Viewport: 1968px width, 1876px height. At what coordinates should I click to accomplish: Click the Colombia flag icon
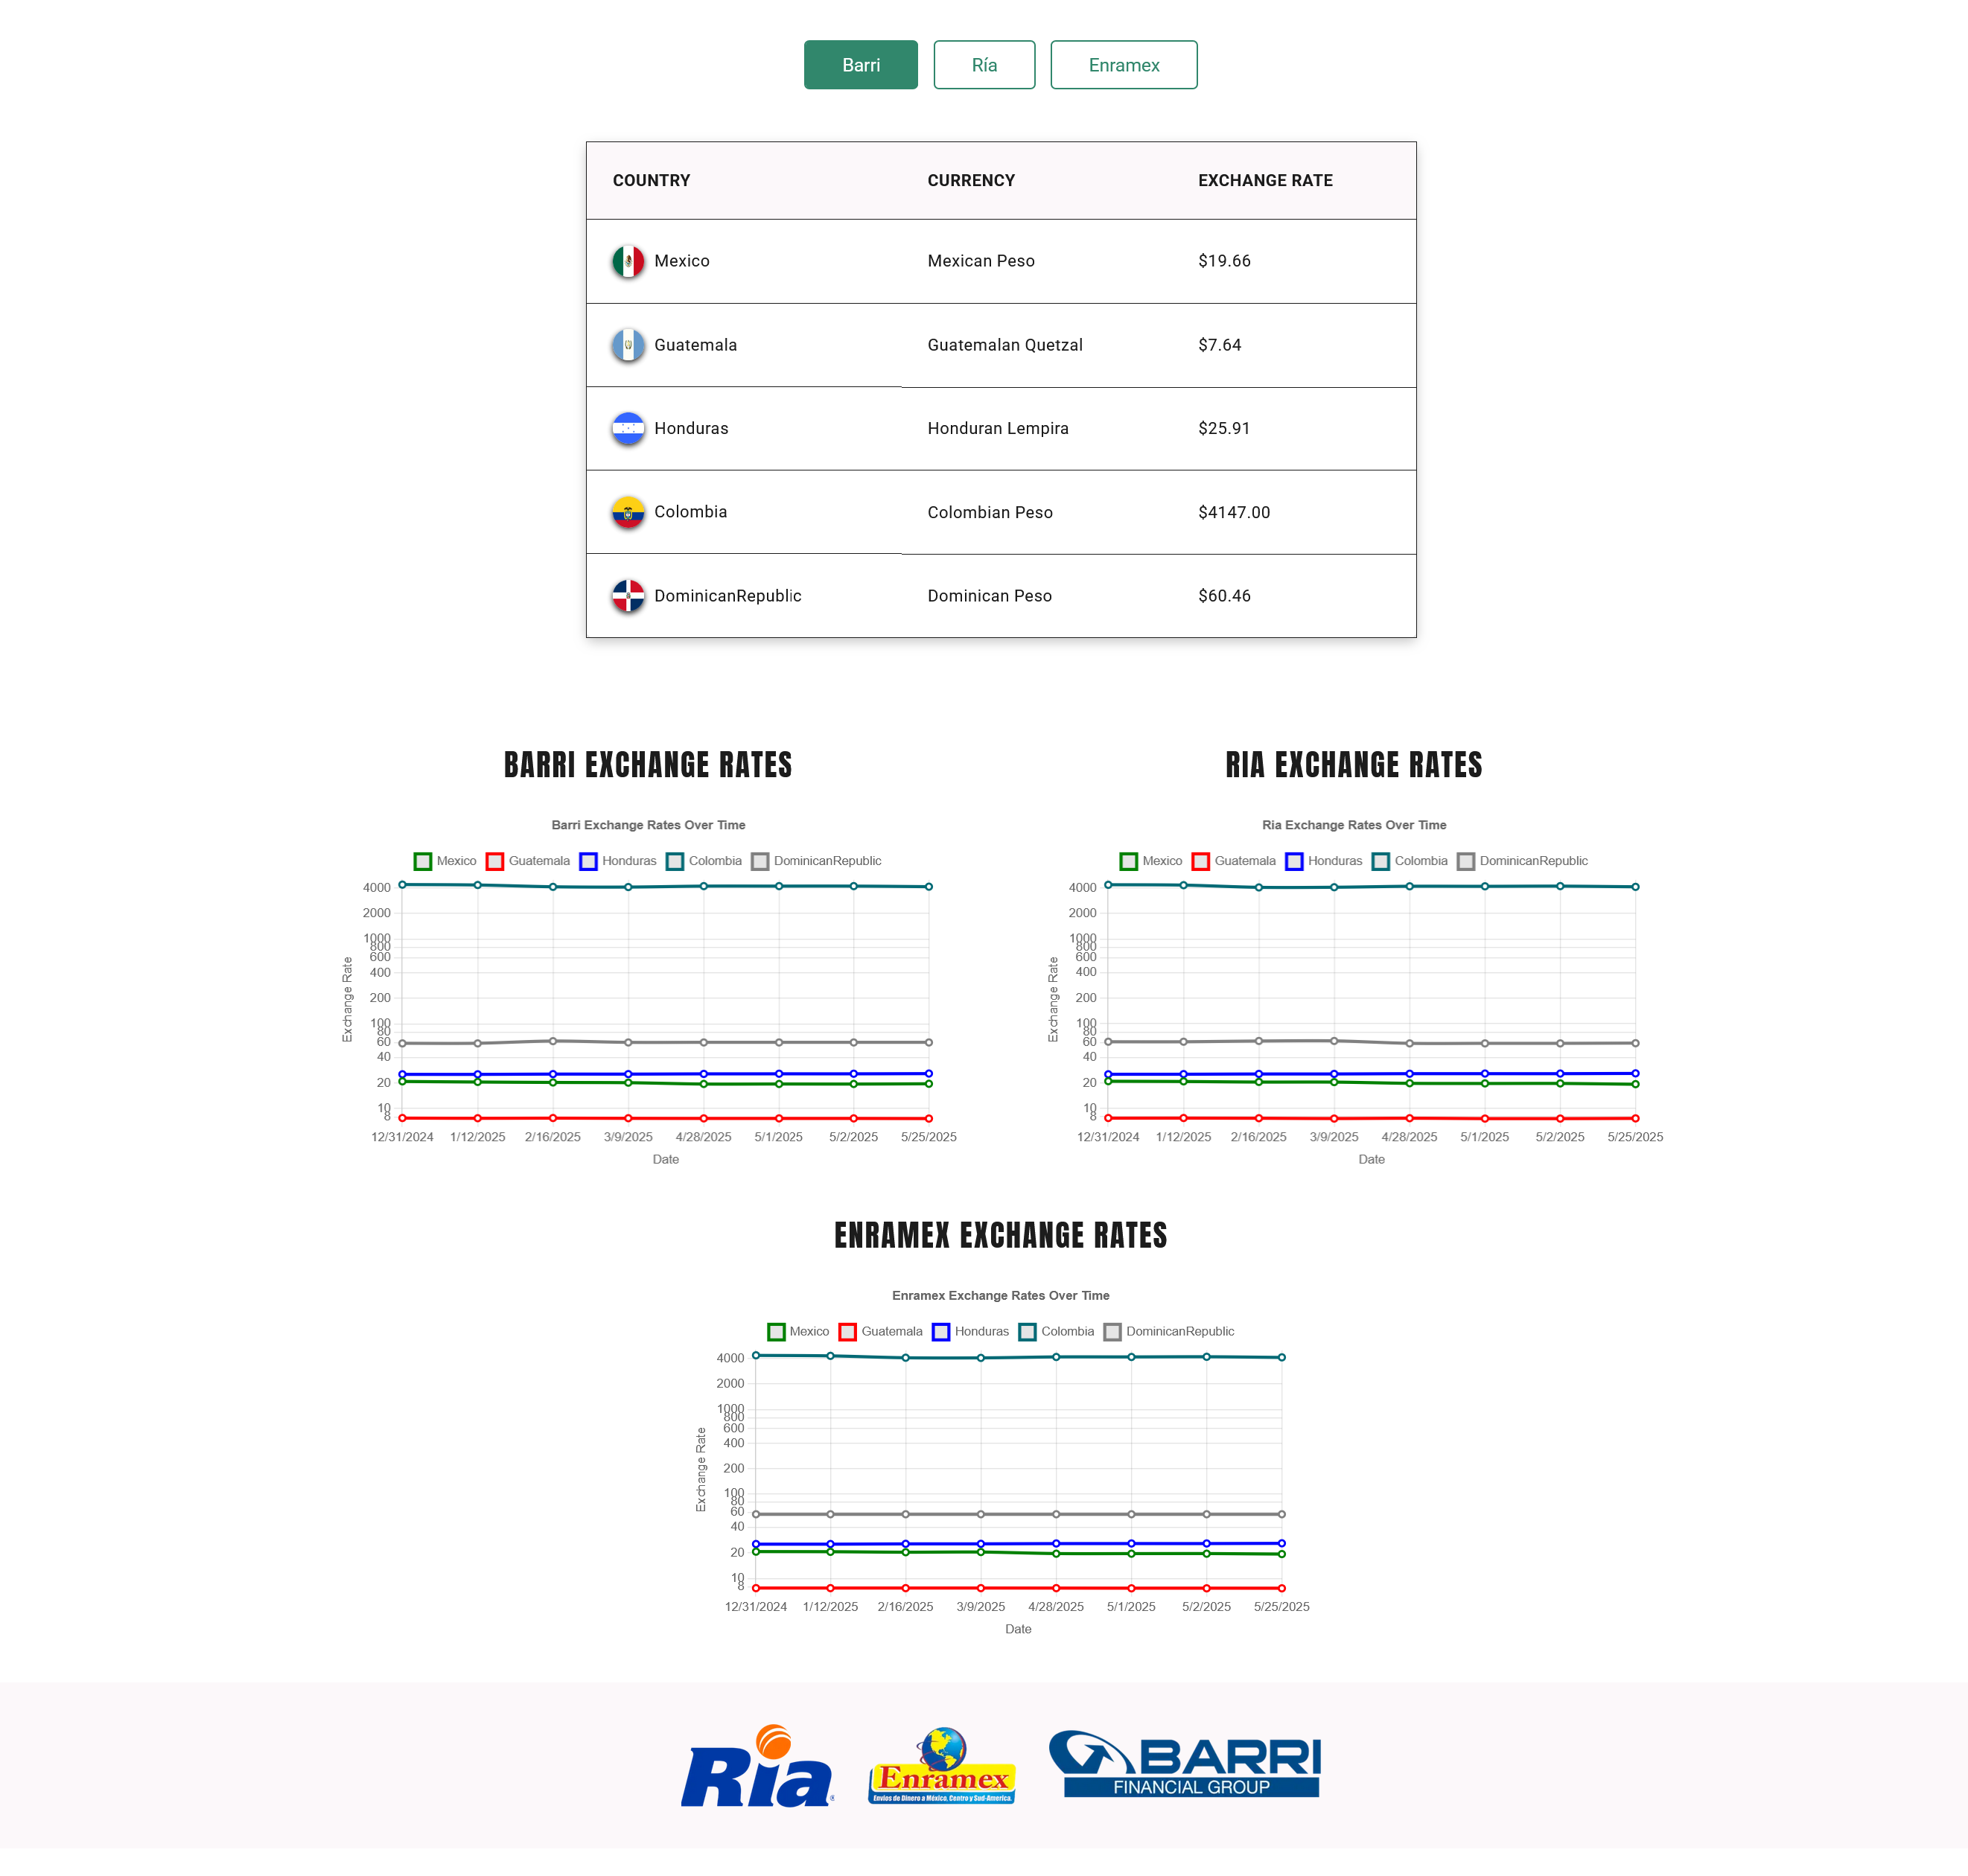628,512
